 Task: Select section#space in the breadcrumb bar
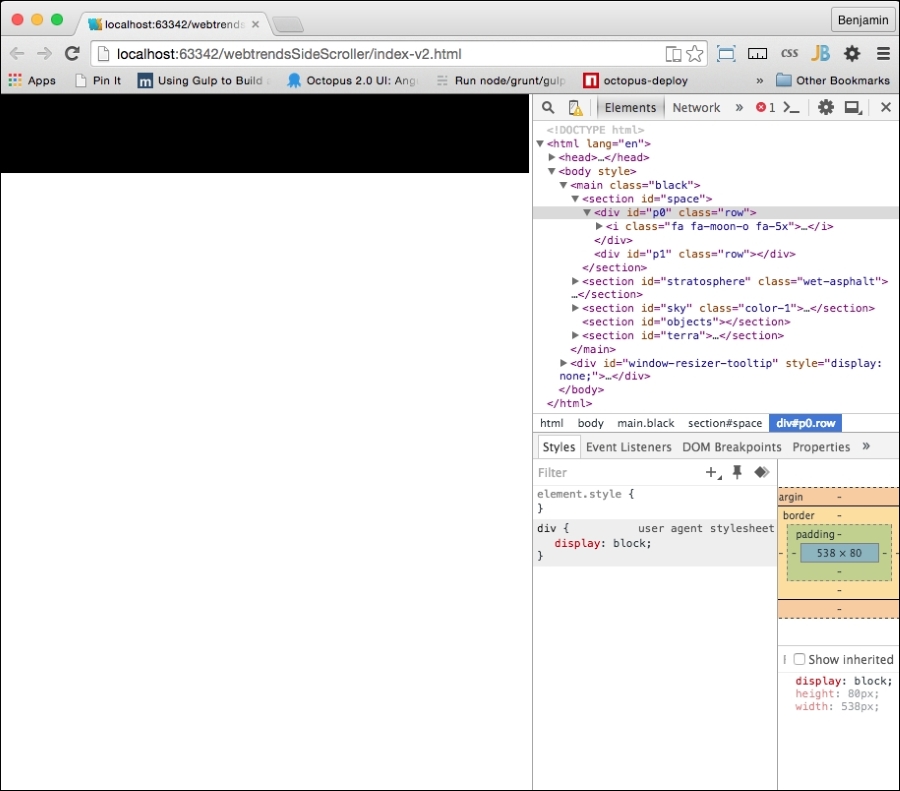[724, 423]
